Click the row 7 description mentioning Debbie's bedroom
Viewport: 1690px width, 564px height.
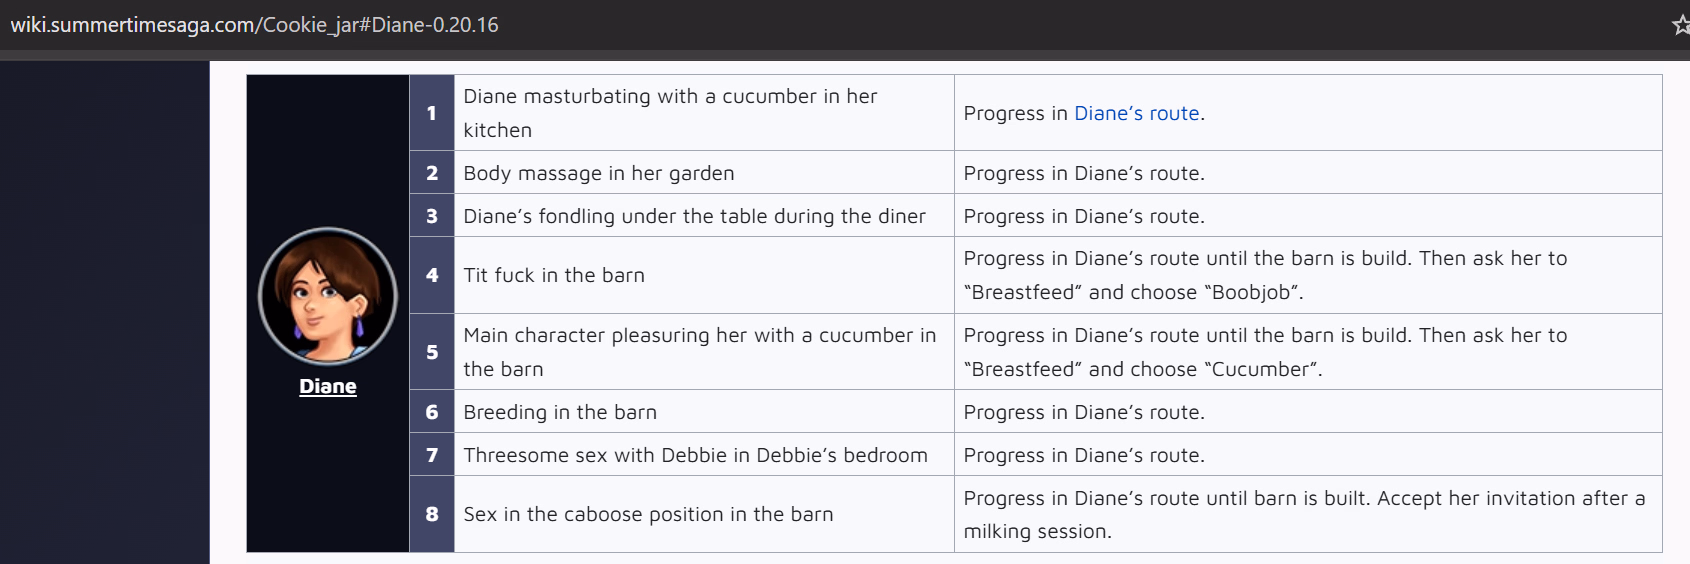point(695,455)
